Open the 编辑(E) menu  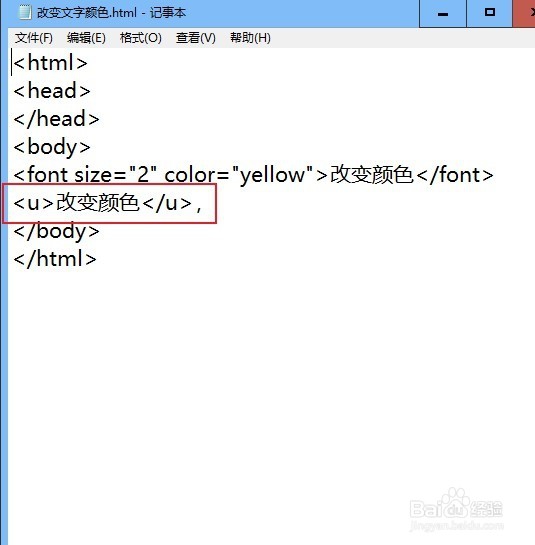[x=86, y=38]
